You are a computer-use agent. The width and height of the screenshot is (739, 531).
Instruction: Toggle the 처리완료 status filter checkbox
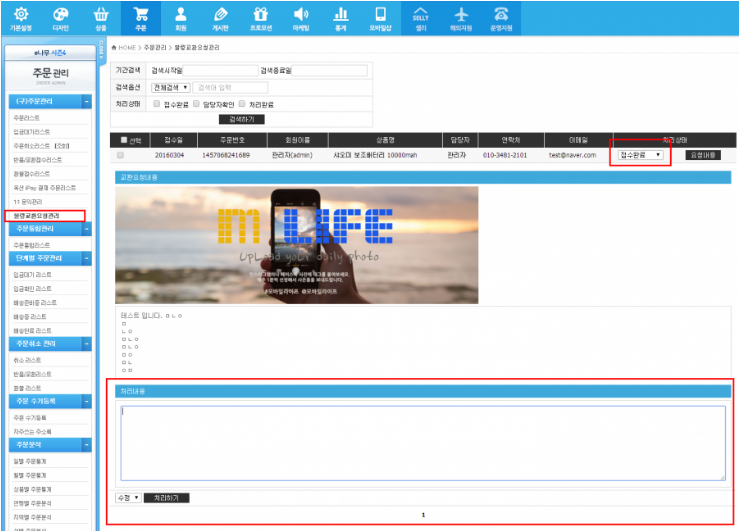tap(240, 103)
